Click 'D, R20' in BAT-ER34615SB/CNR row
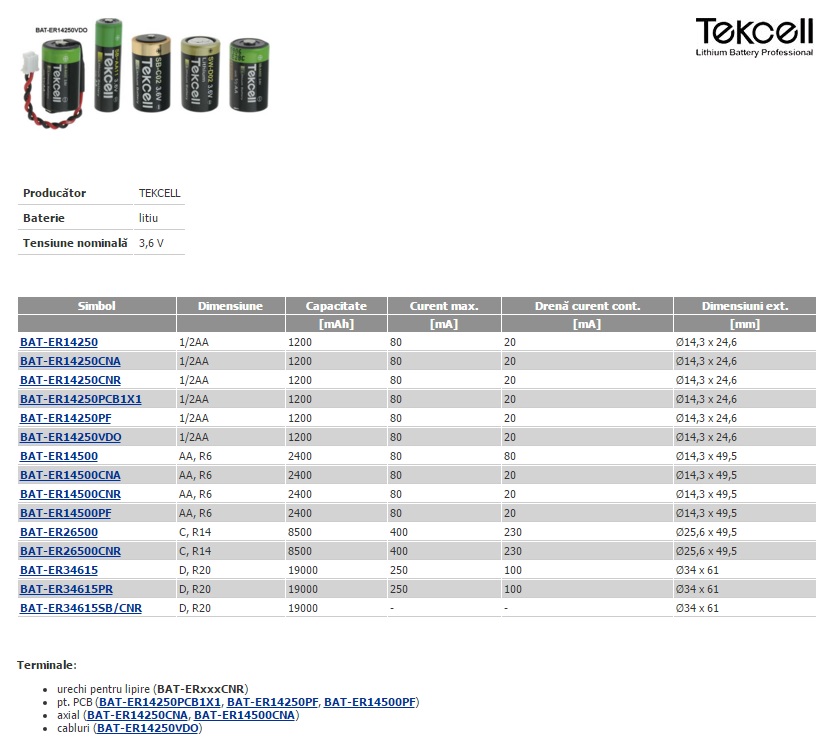The width and height of the screenshot is (827, 740). 195,608
